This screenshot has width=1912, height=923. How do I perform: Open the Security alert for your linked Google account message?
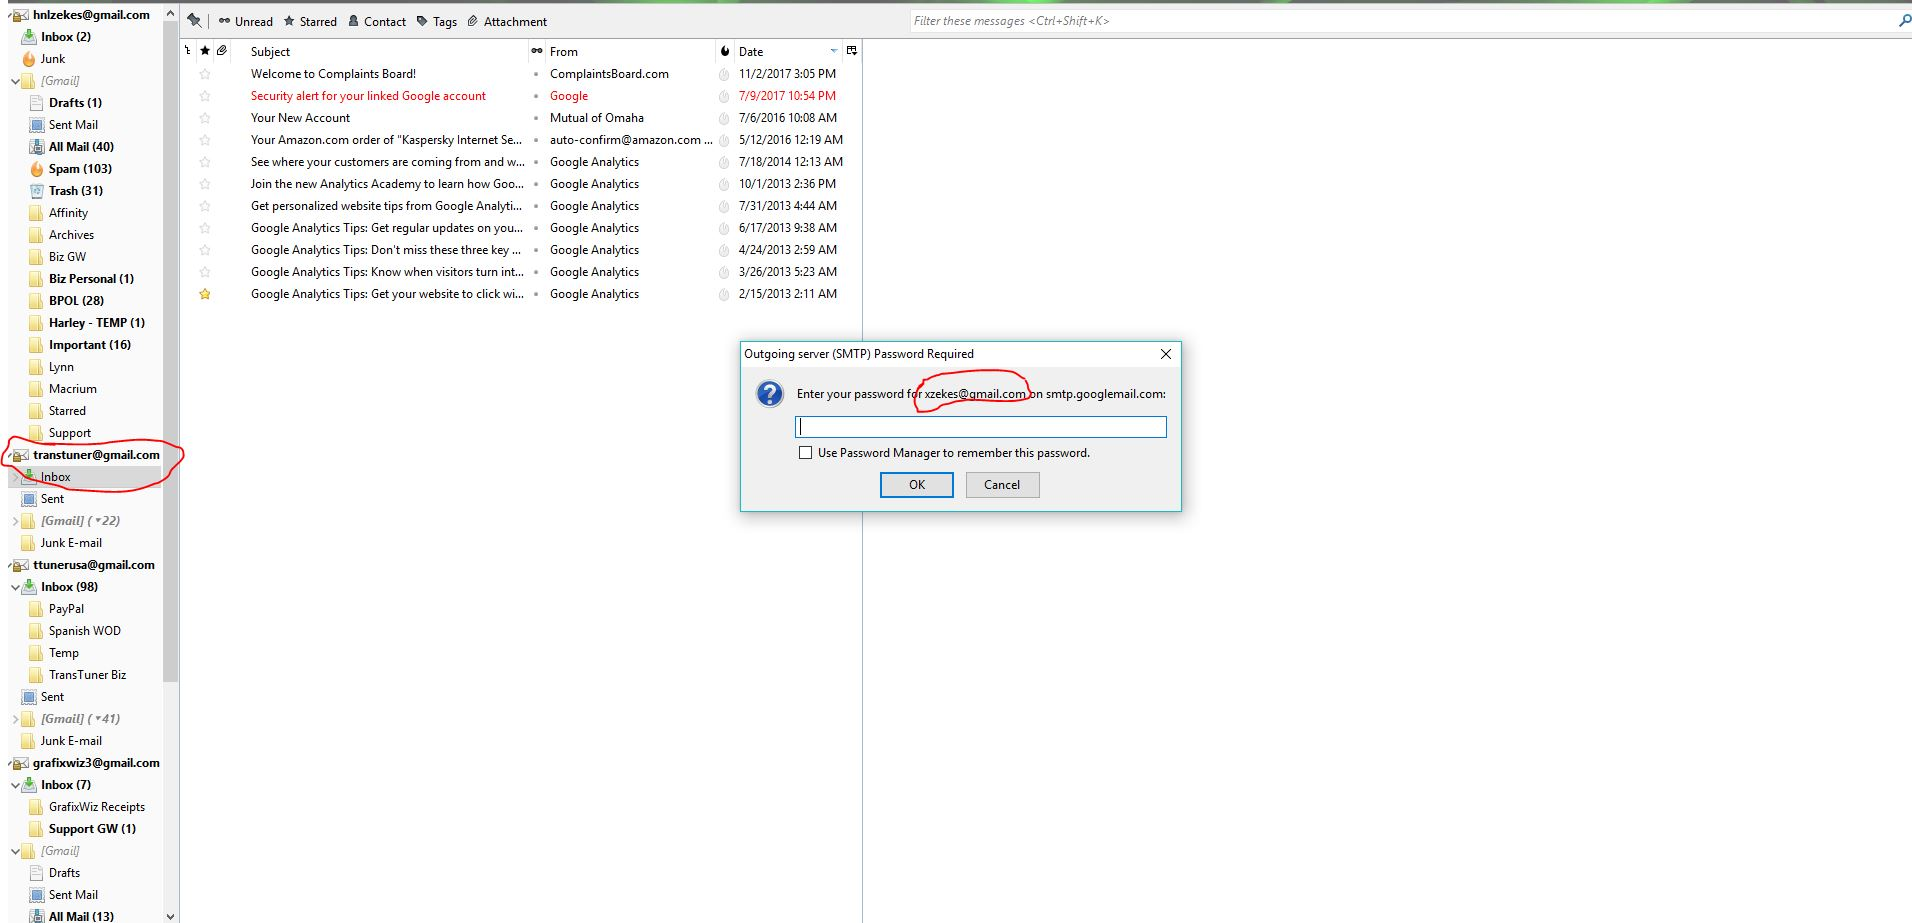click(368, 96)
